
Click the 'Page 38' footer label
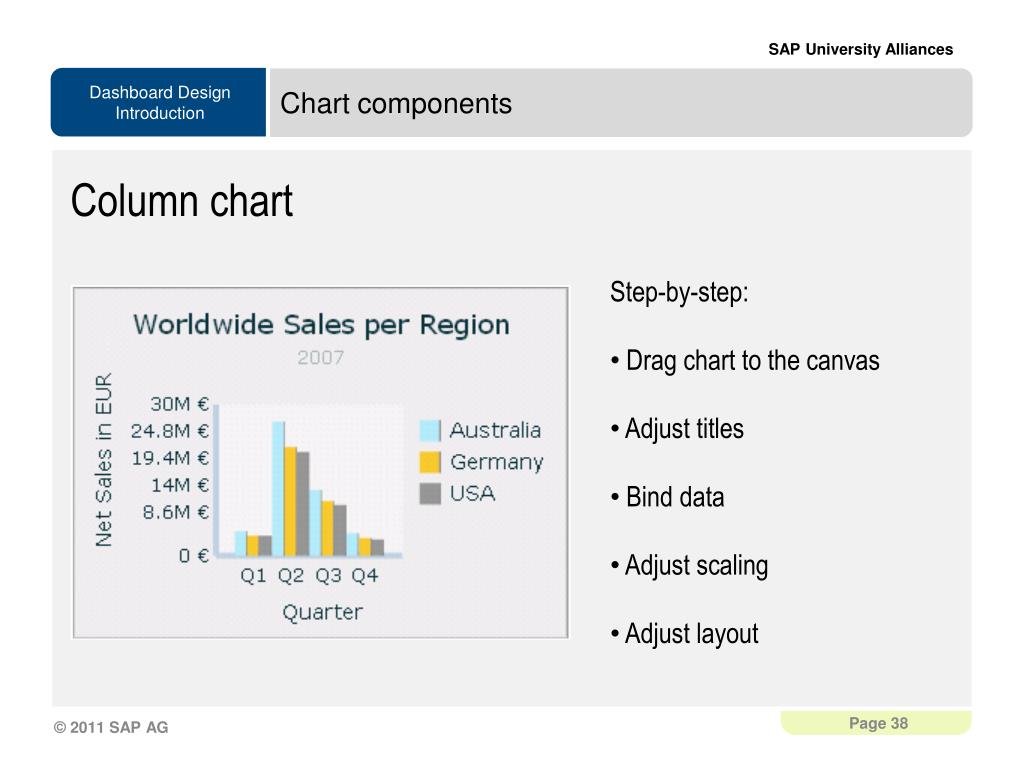tap(878, 724)
